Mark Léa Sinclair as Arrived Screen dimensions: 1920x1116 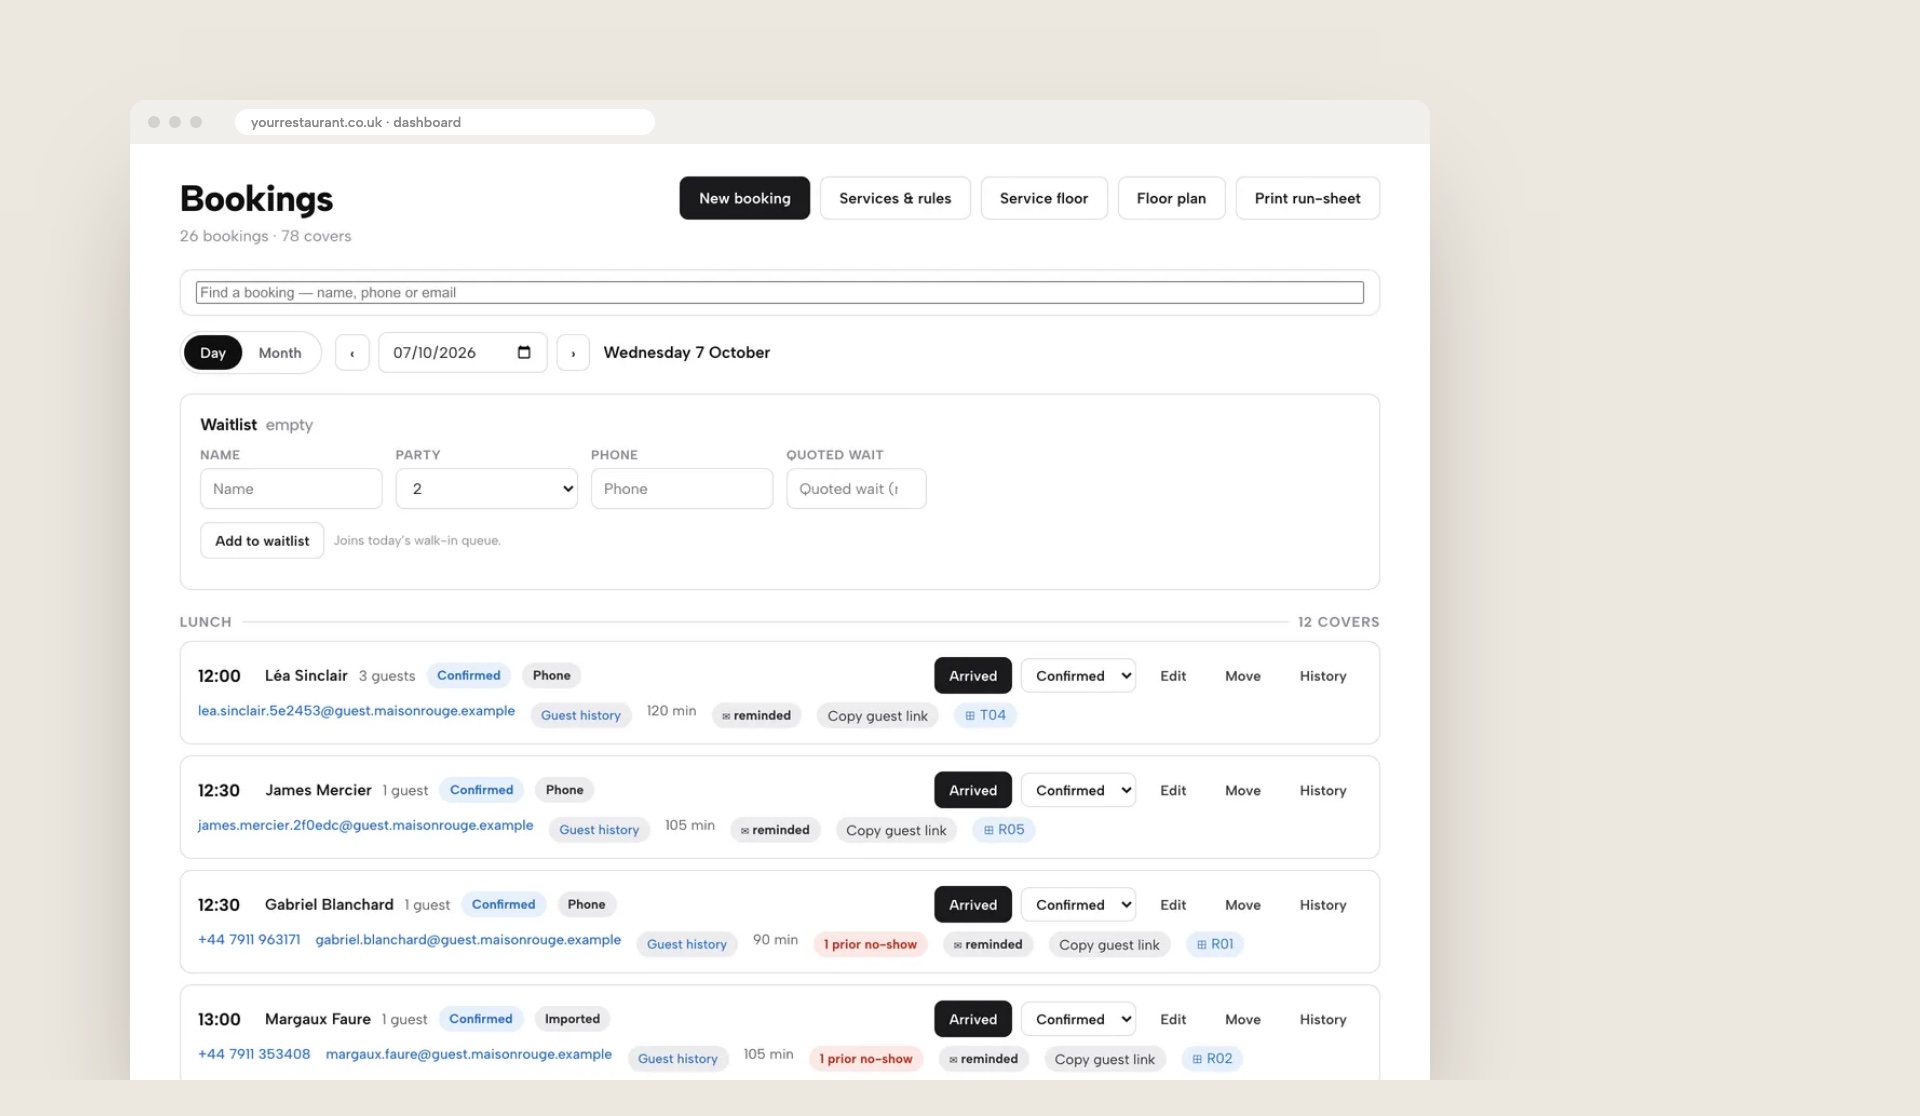point(973,676)
